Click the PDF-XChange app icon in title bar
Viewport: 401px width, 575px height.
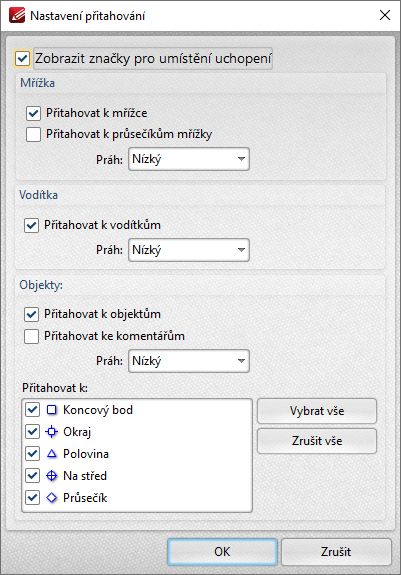pyautogui.click(x=17, y=15)
